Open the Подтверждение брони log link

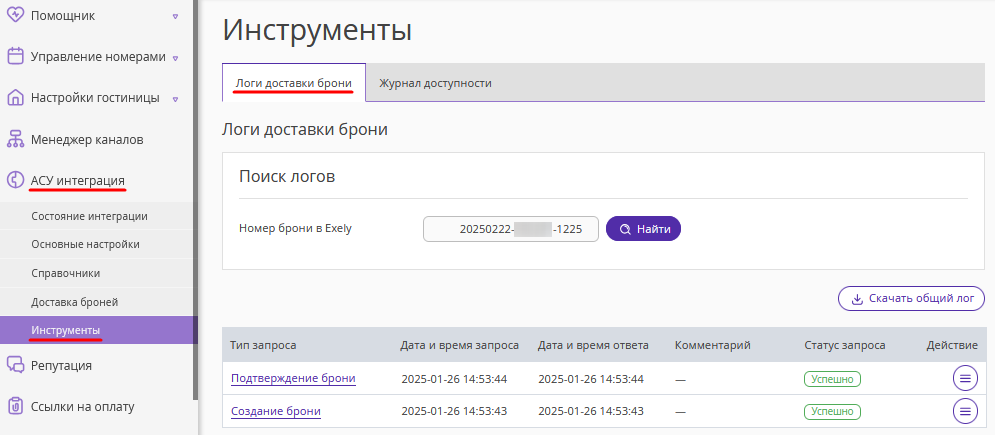point(293,379)
